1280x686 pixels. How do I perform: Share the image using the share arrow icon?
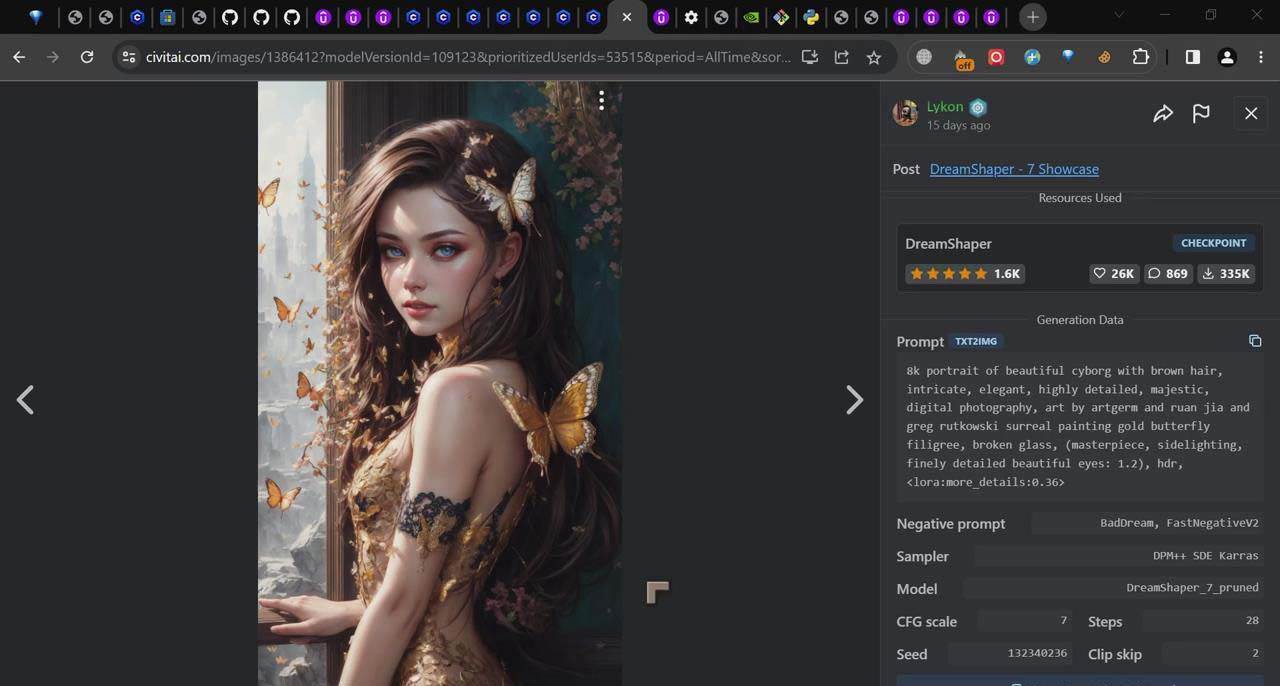point(1163,113)
